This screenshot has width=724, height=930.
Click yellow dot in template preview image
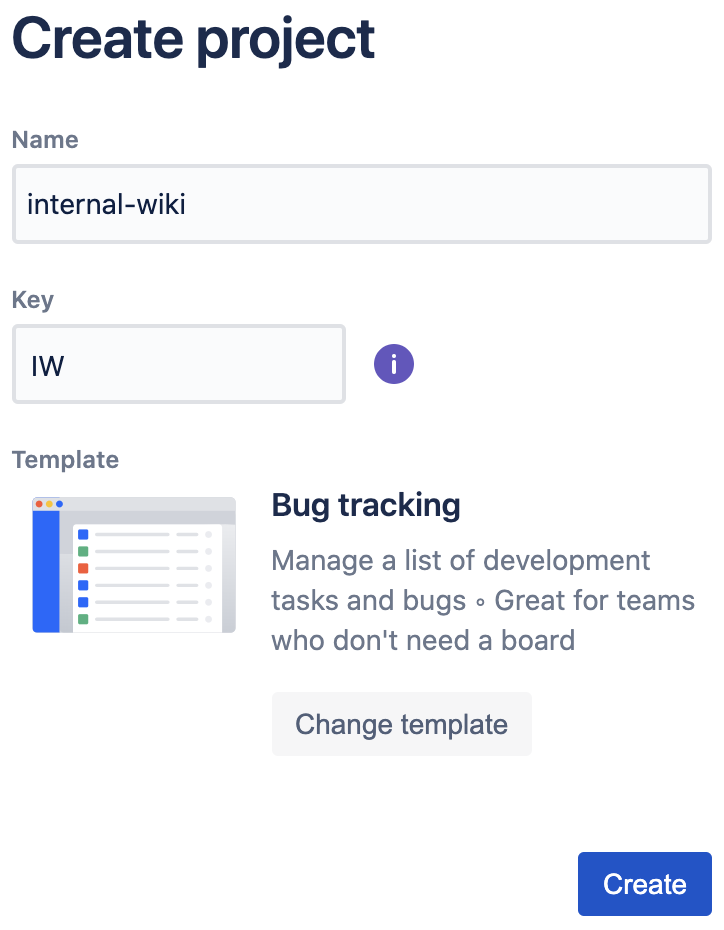(49, 504)
